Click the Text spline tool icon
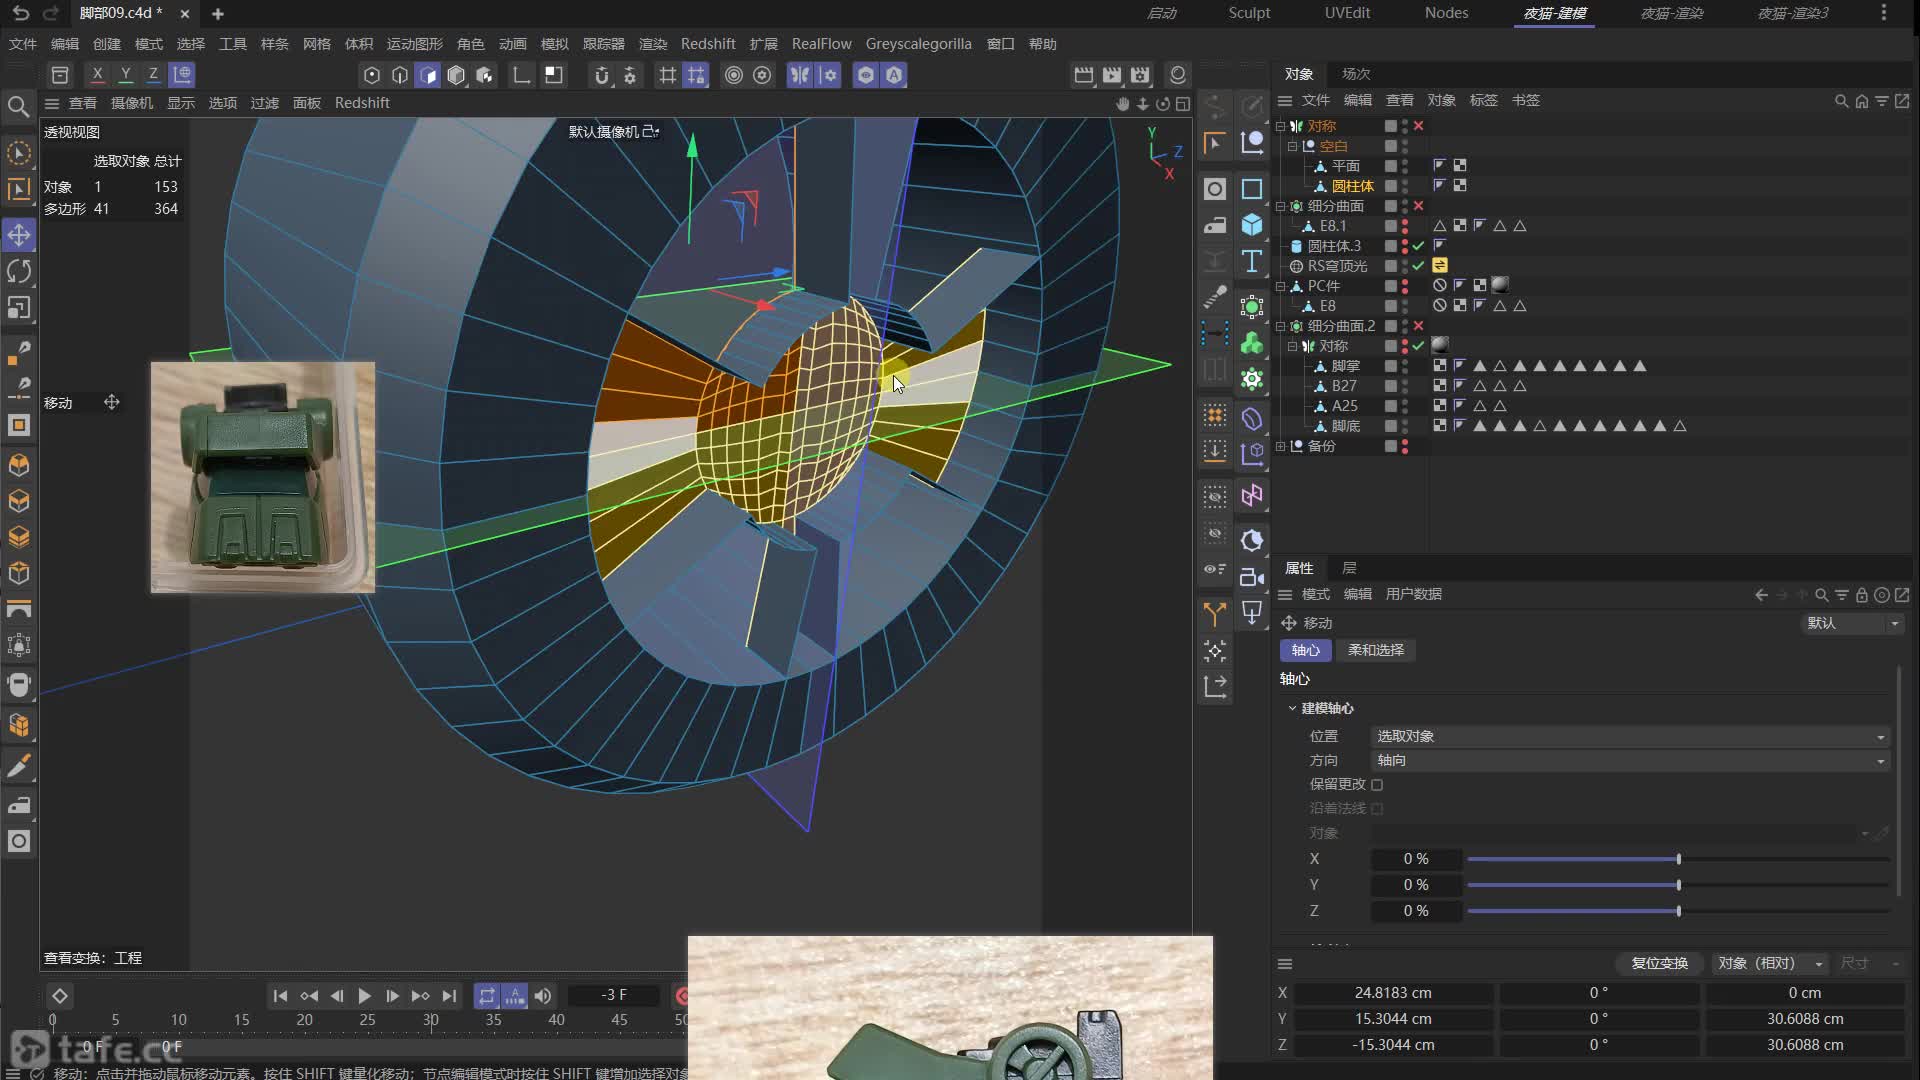The height and width of the screenshot is (1080, 1920). point(1252,262)
